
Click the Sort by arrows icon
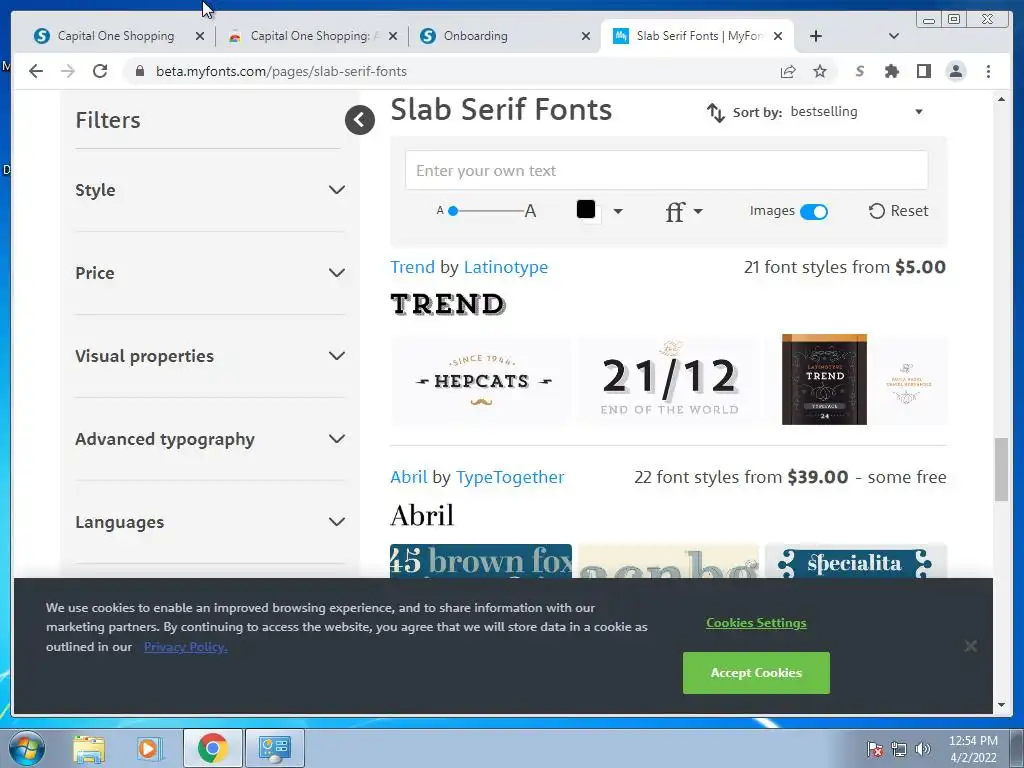(716, 112)
